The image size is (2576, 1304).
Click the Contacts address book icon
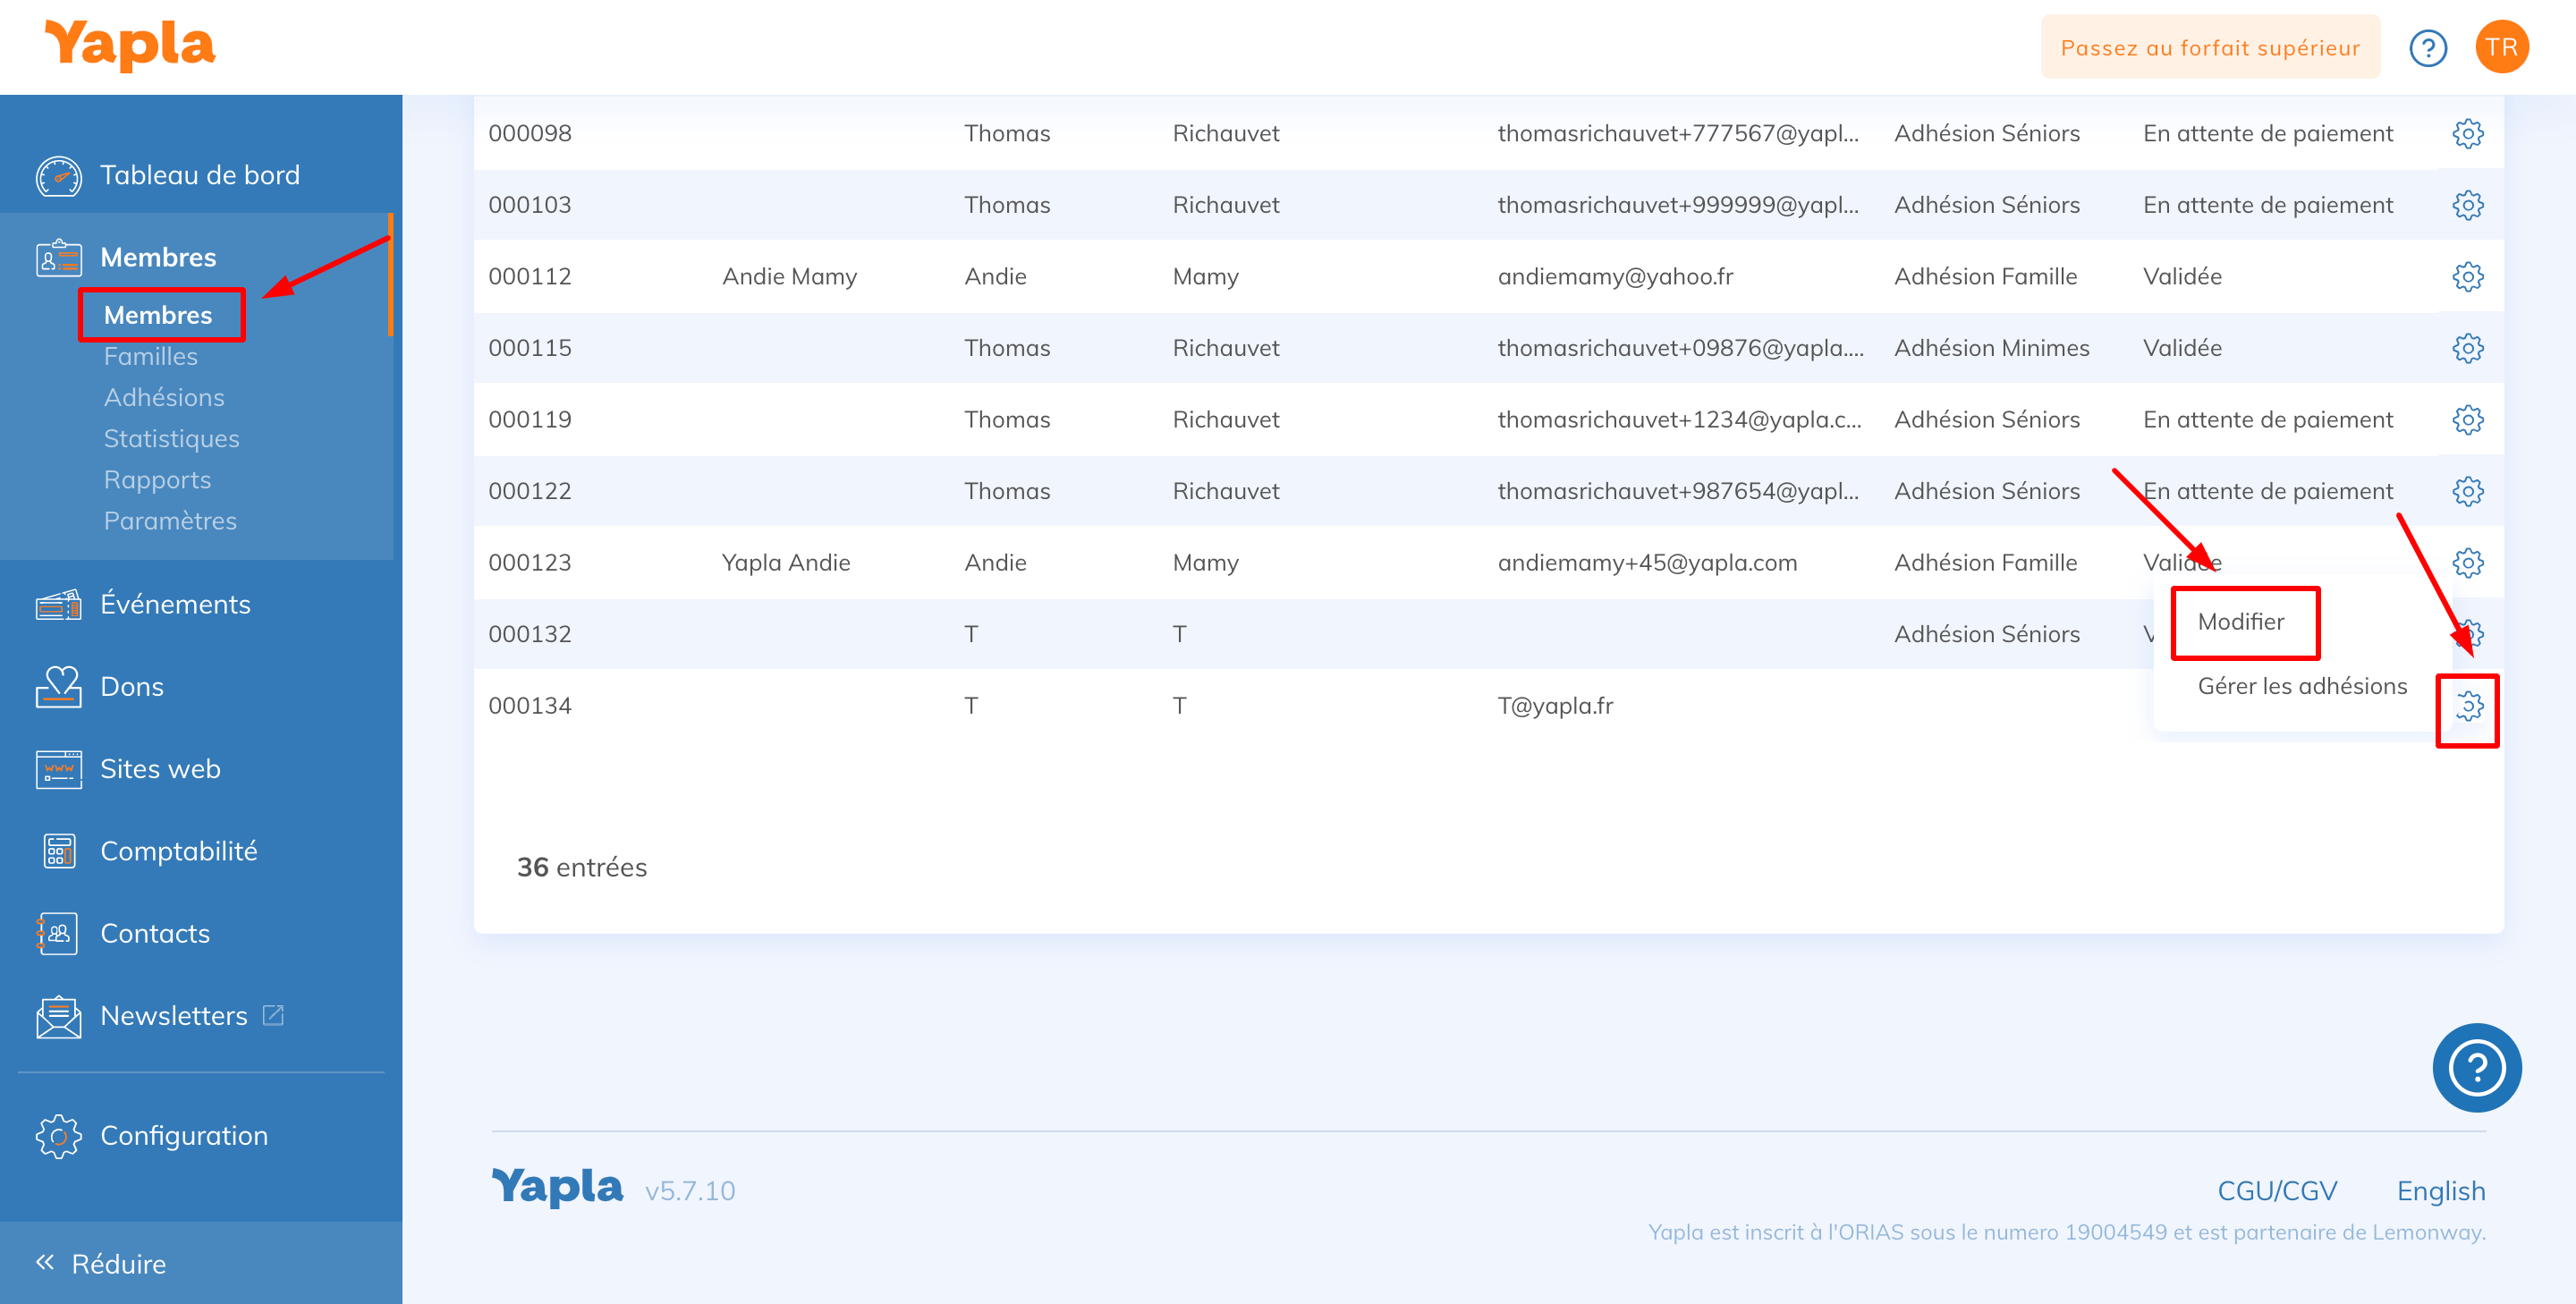point(58,933)
